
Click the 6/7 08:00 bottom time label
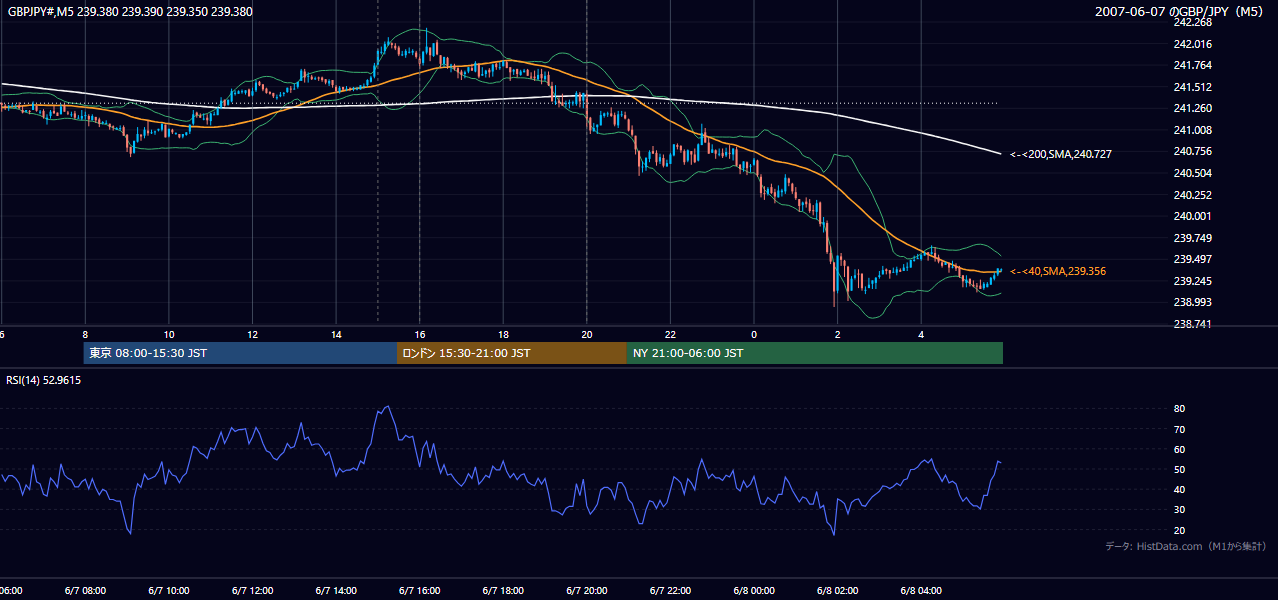[x=84, y=591]
